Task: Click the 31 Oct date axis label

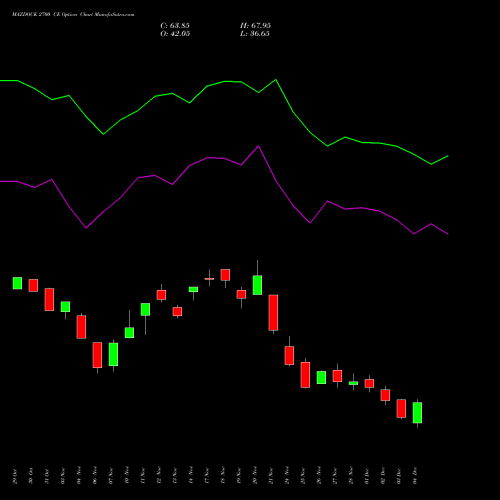Action: click(47, 476)
